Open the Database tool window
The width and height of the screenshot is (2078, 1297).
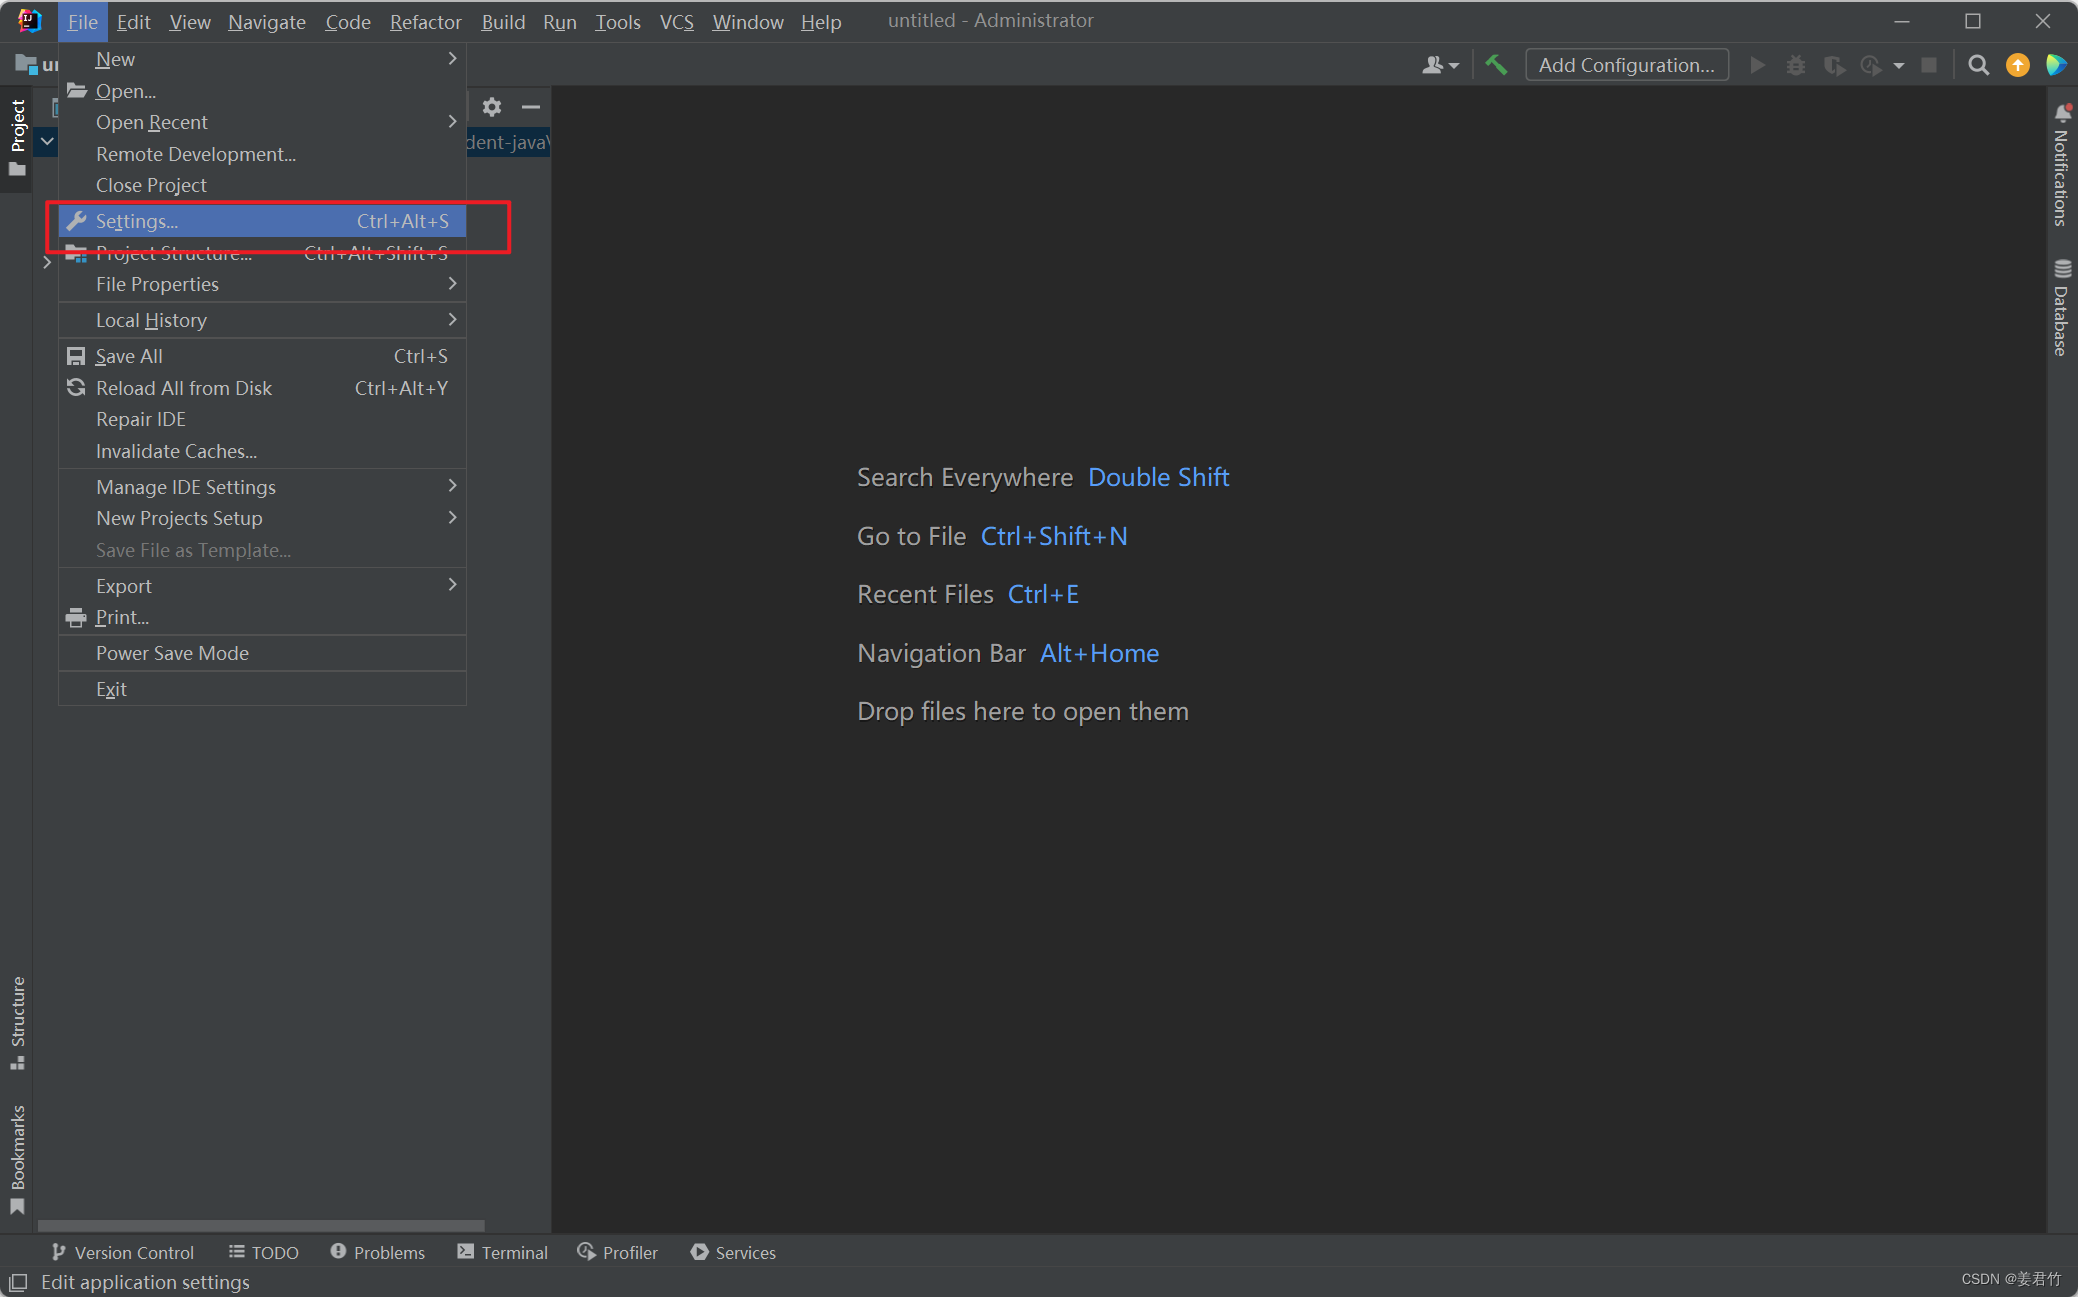[2061, 308]
